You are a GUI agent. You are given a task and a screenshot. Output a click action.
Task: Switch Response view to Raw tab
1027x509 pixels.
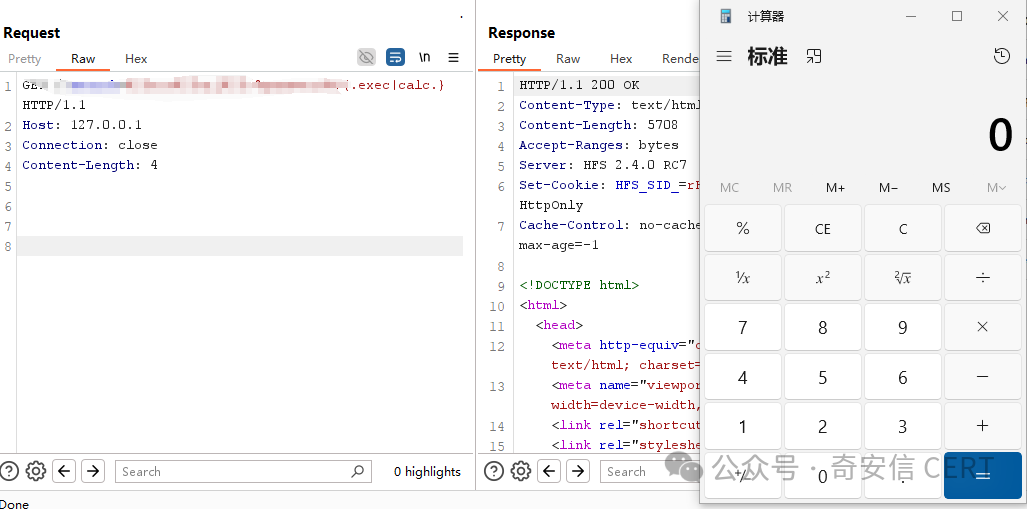568,58
